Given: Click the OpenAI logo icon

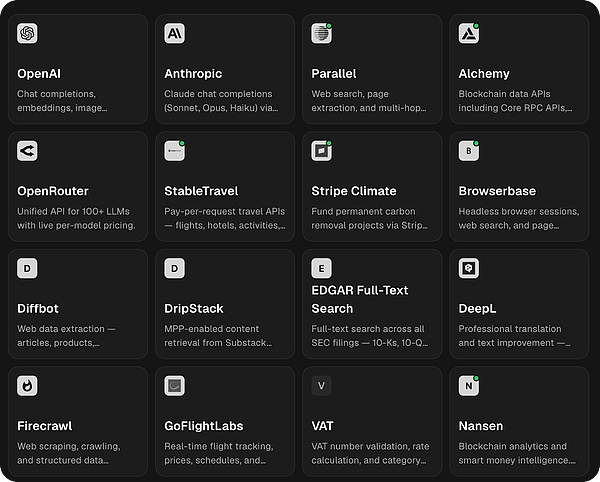Looking at the screenshot, I should (x=27, y=33).
